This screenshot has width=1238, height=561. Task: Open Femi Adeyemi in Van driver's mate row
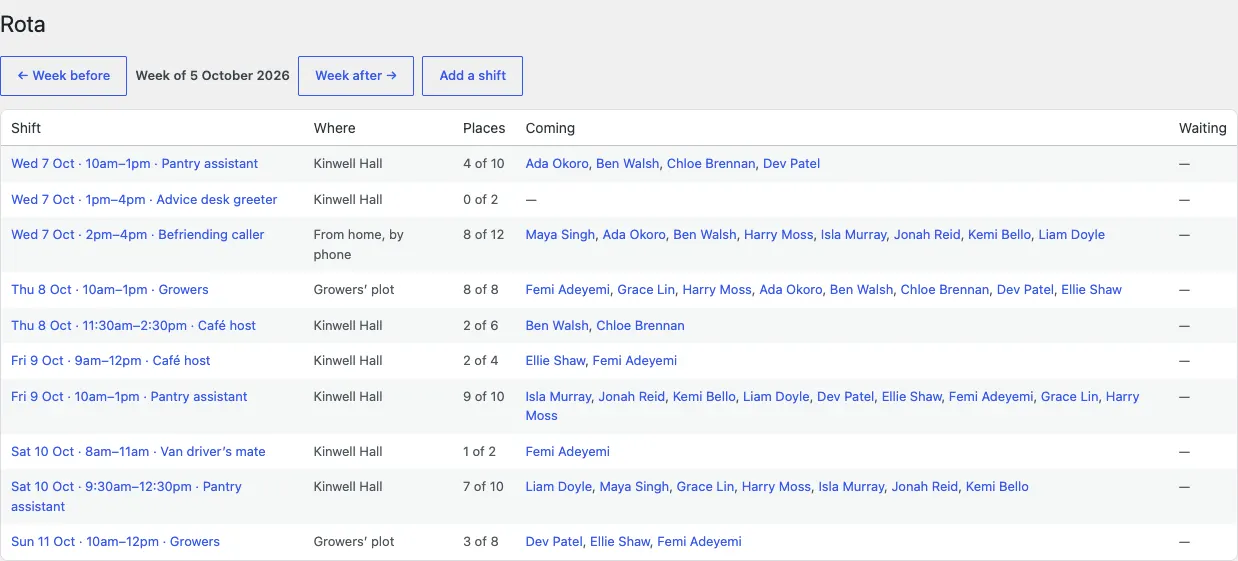click(x=568, y=452)
